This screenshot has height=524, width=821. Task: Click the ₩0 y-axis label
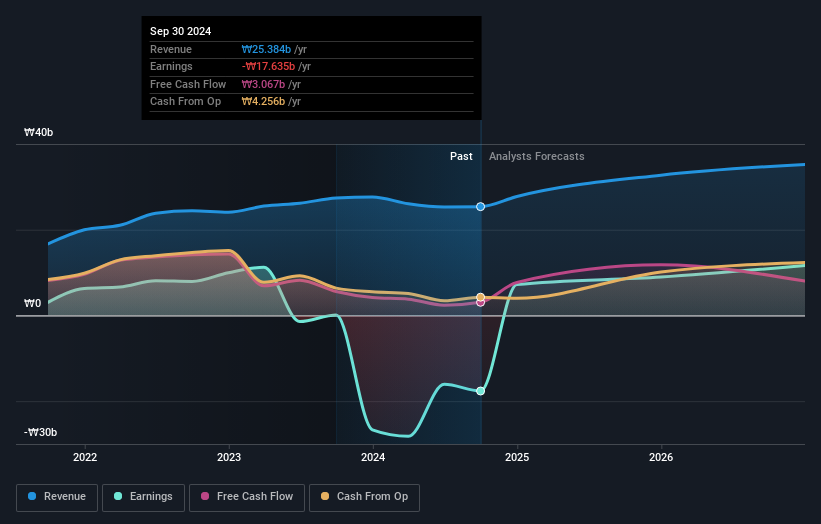pos(32,304)
